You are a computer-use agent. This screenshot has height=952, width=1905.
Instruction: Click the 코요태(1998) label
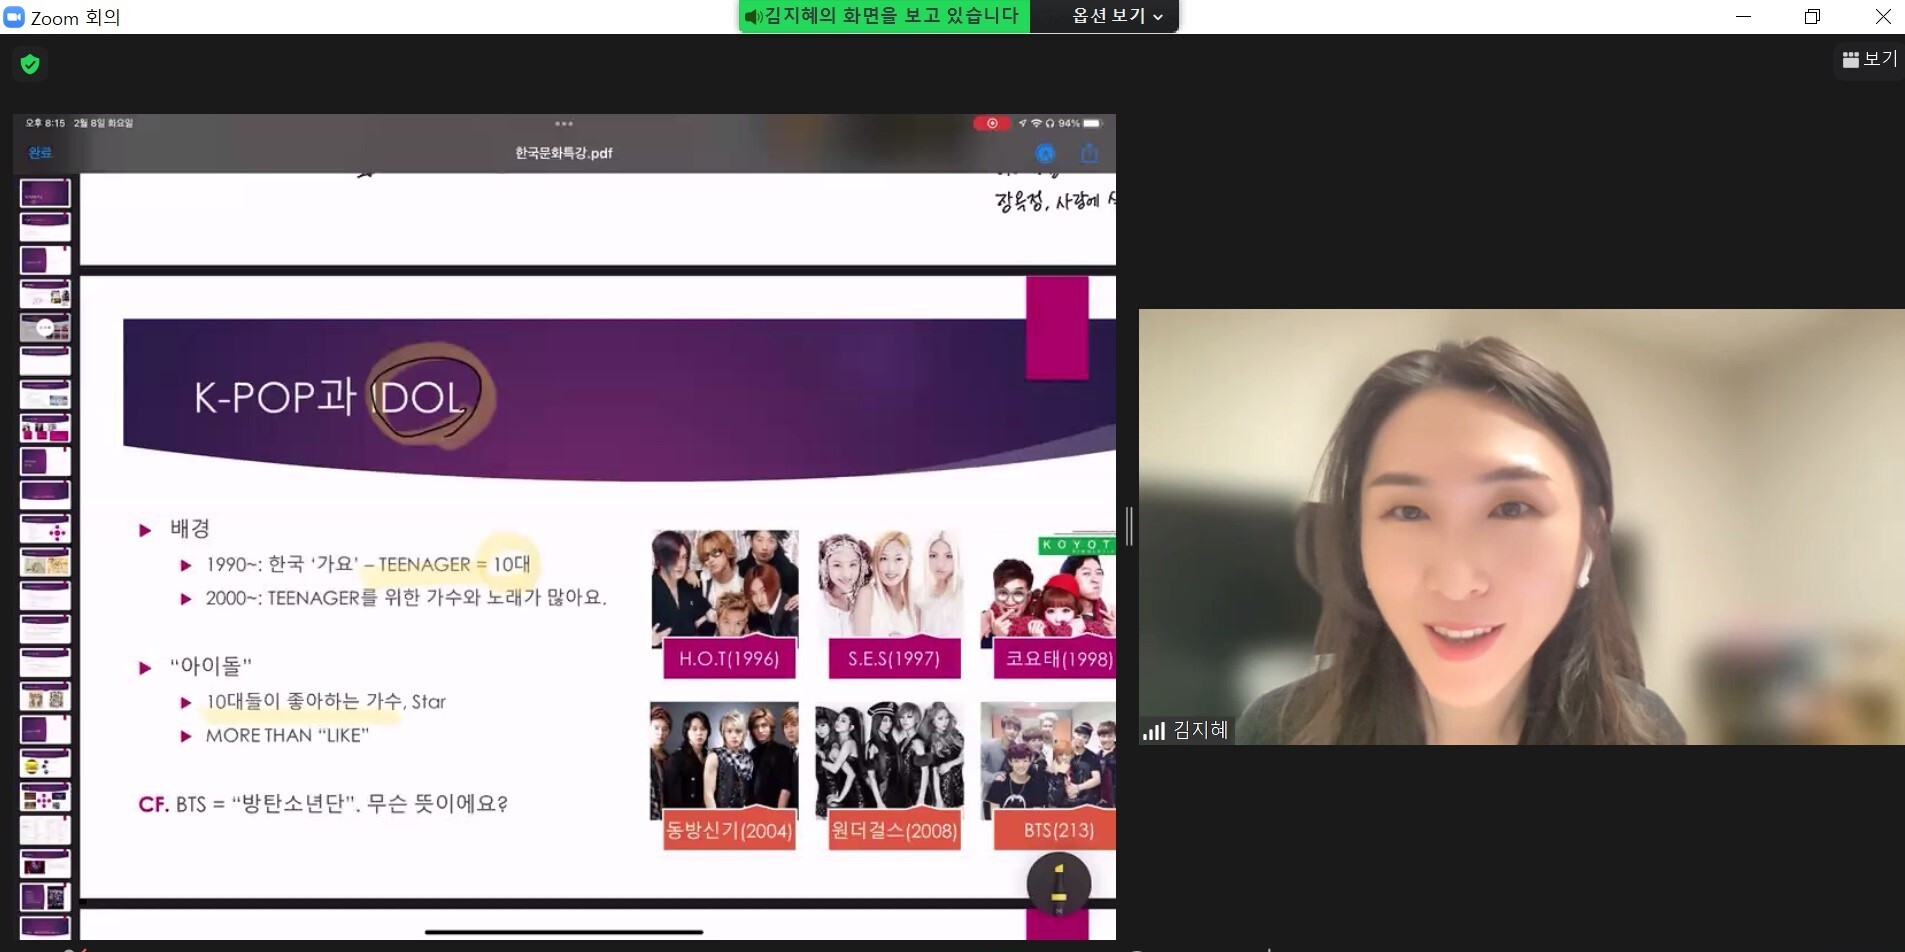(1055, 659)
